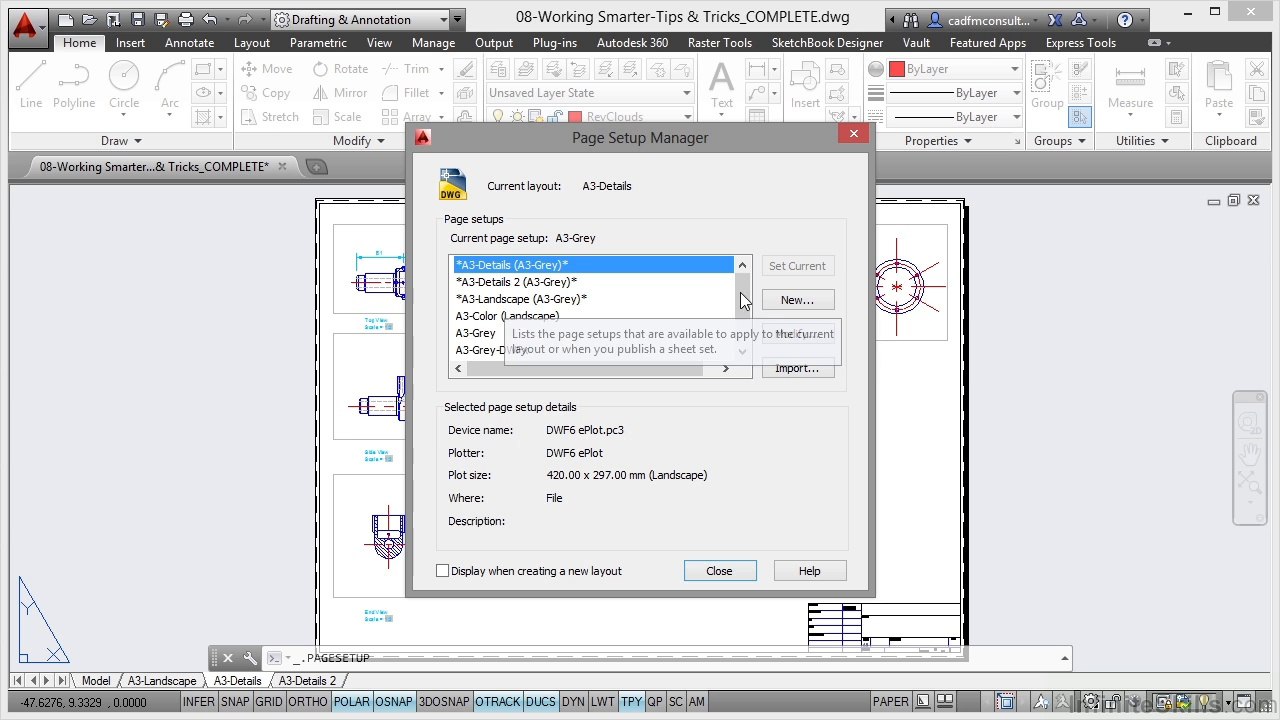Click the customize wrench icon on command line
1280x720 pixels.
(250, 658)
